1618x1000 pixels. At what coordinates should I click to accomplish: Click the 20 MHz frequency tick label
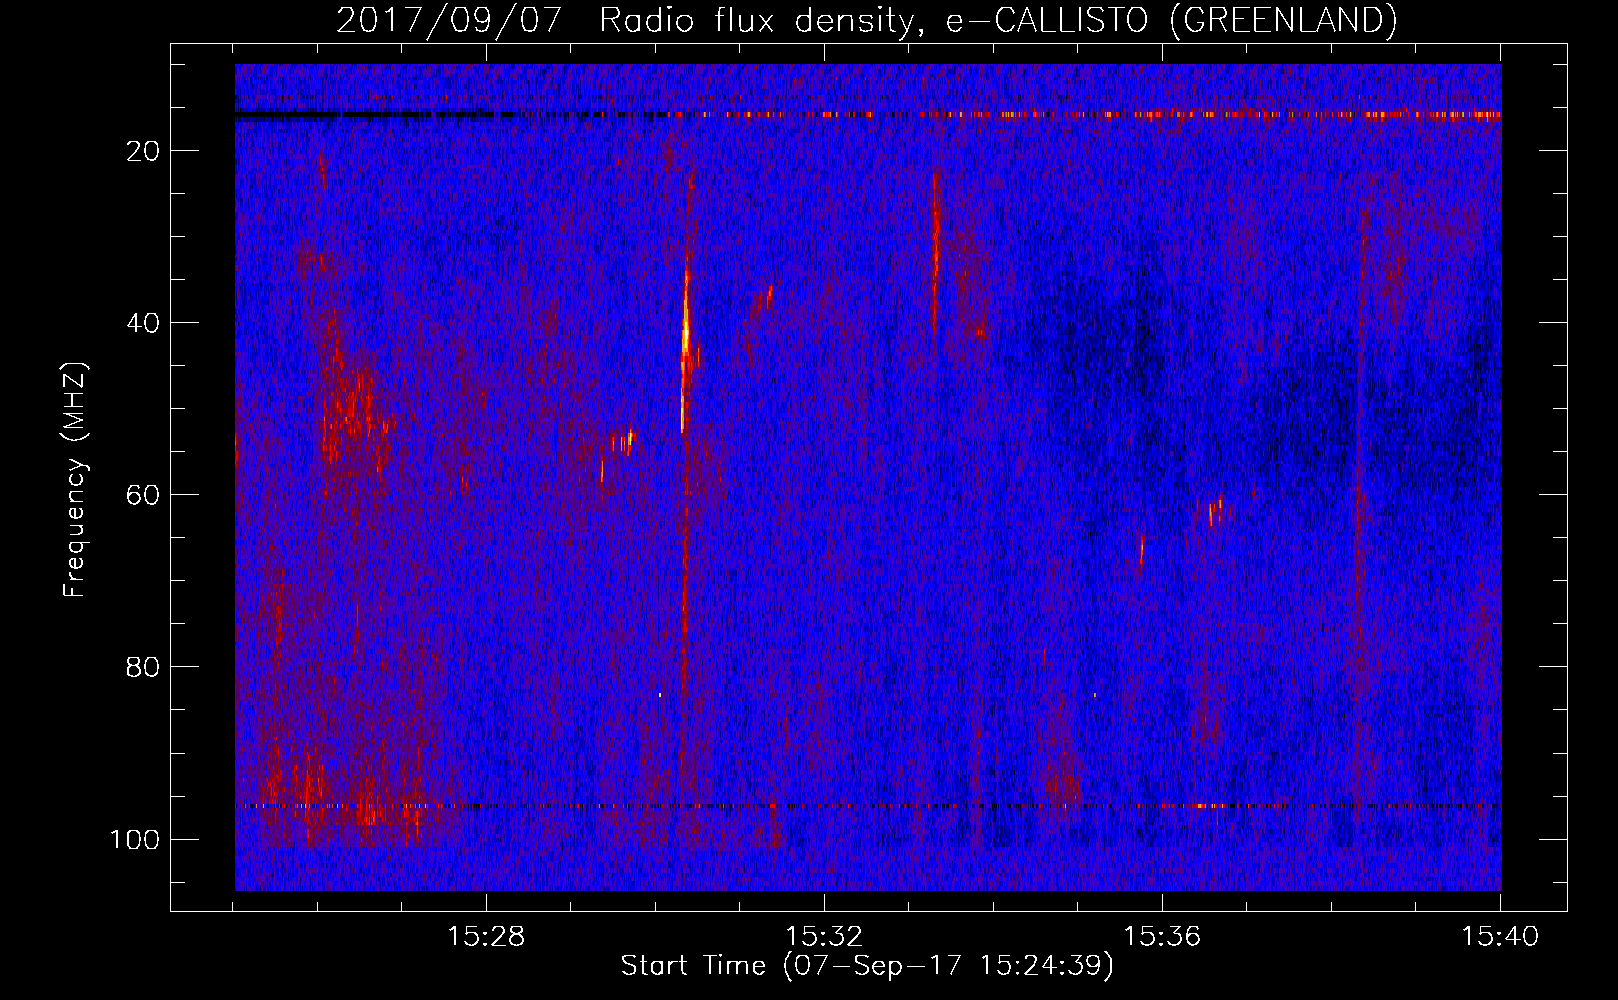pyautogui.click(x=143, y=151)
